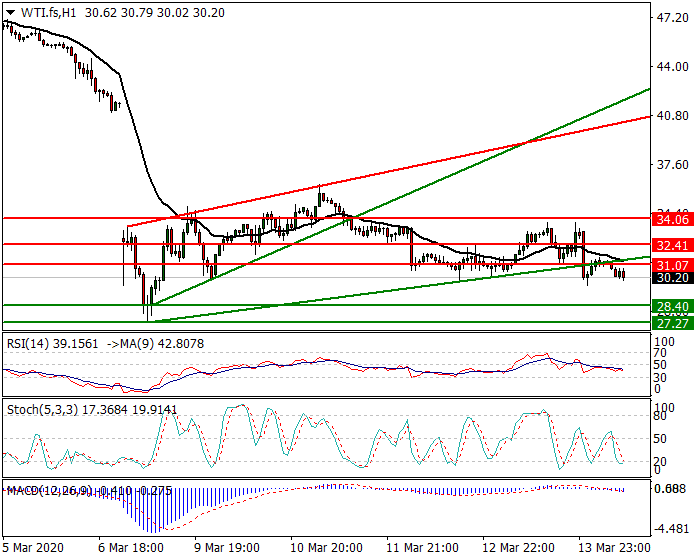Image resolution: width=700 pixels, height=560 pixels.
Task: Select the OHLC values 30.62 30.79 30.02 30.20
Action: click(x=154, y=13)
